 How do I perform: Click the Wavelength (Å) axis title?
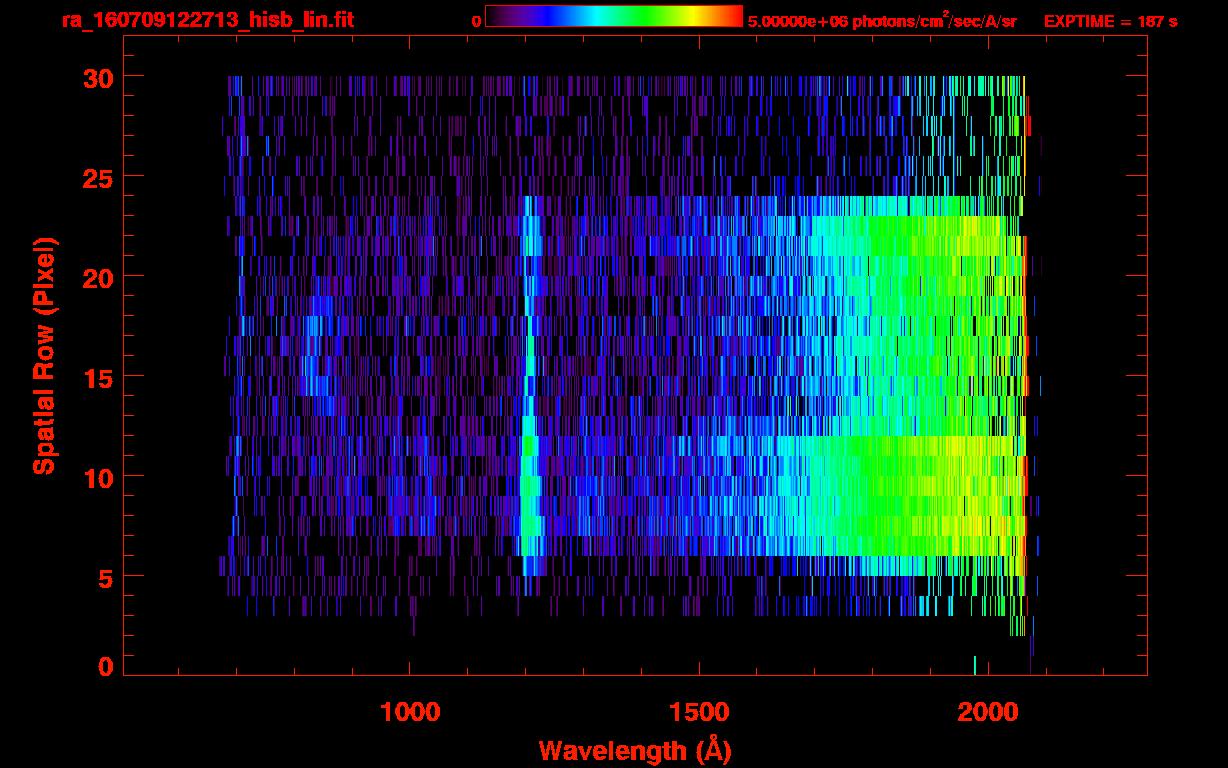tap(632, 750)
